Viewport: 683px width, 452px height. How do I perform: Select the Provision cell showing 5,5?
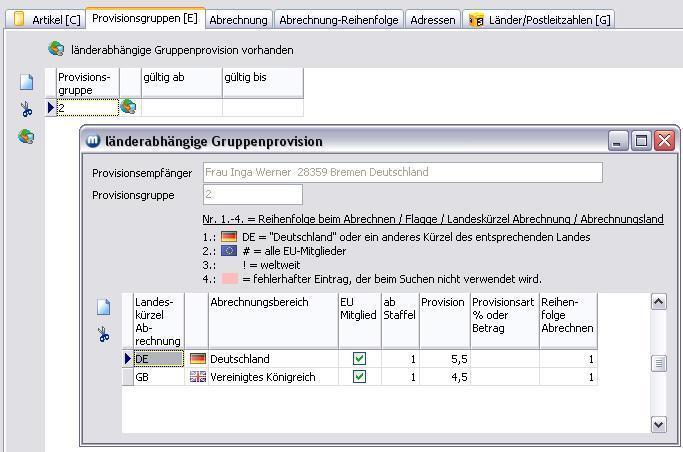click(x=443, y=359)
